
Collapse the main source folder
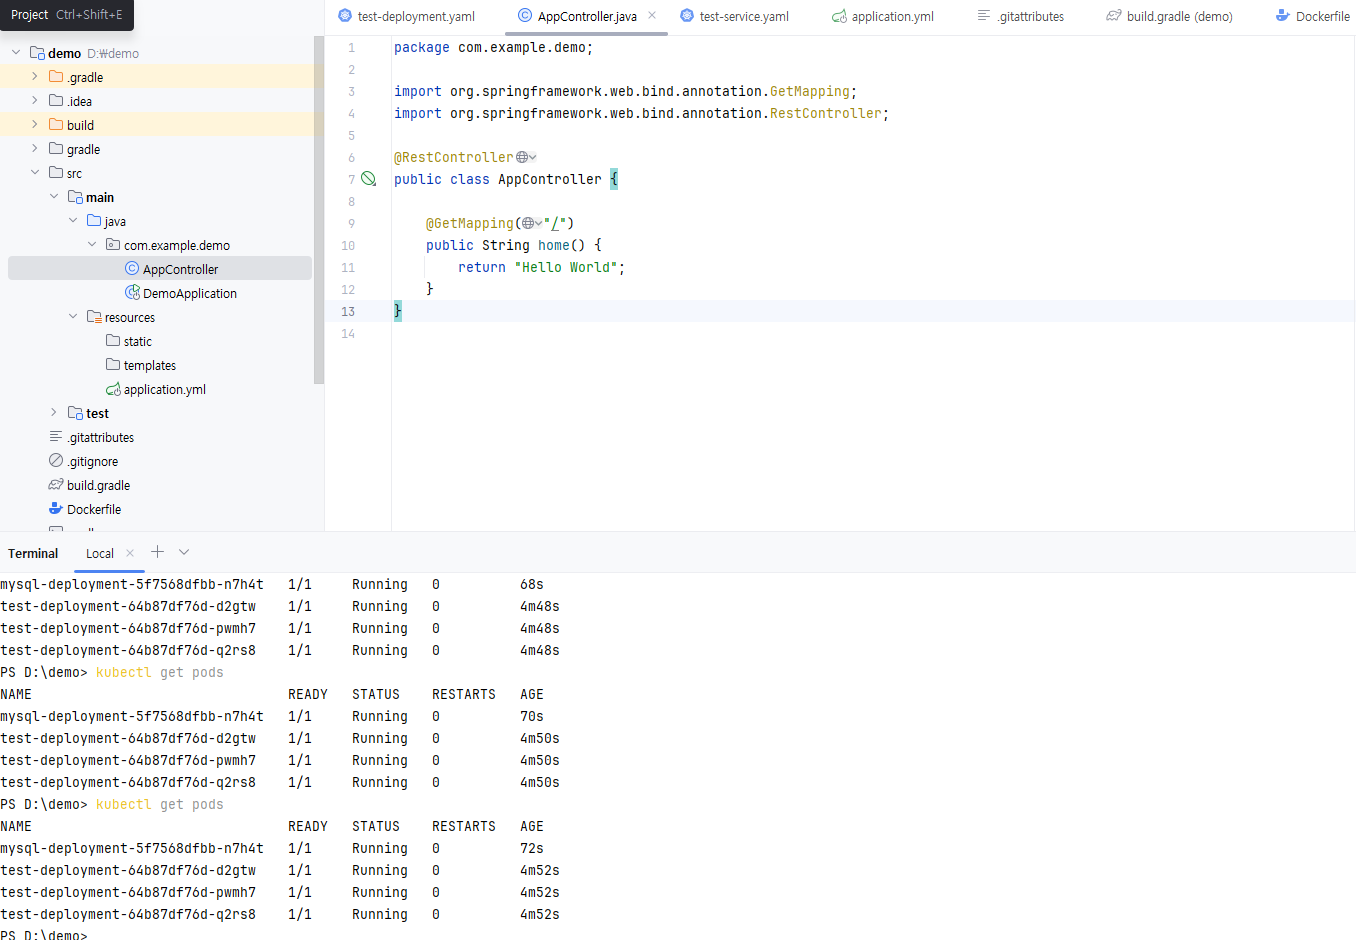pos(54,196)
